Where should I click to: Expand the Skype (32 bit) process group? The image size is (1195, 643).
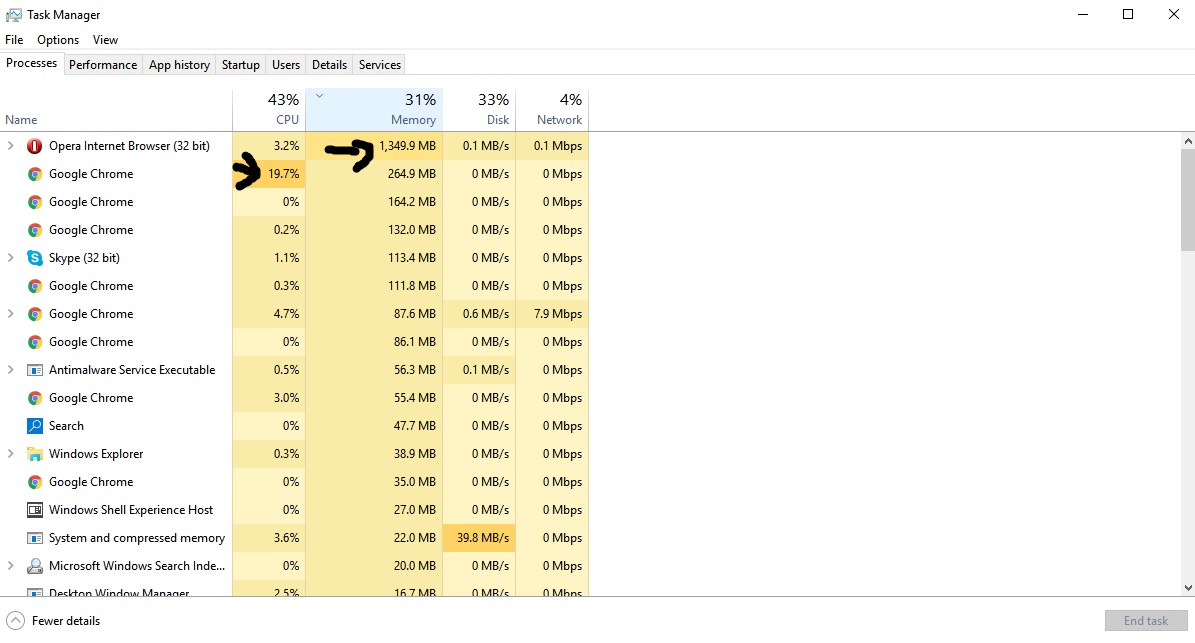11,258
